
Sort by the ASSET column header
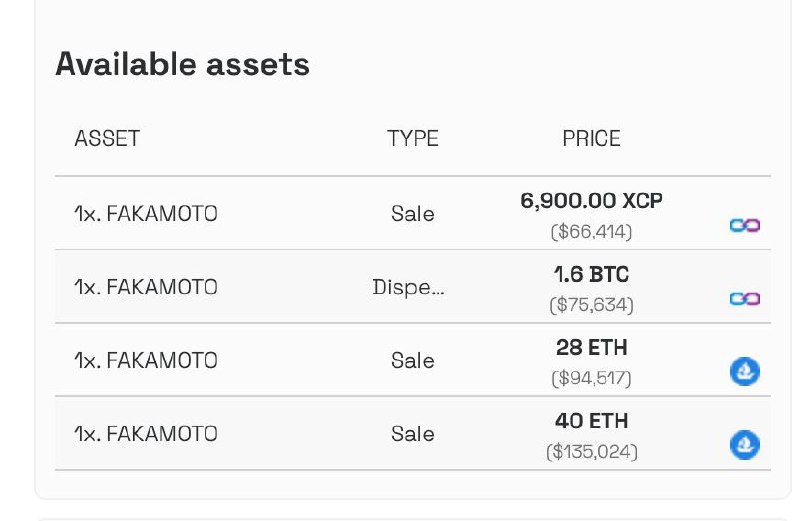(107, 138)
